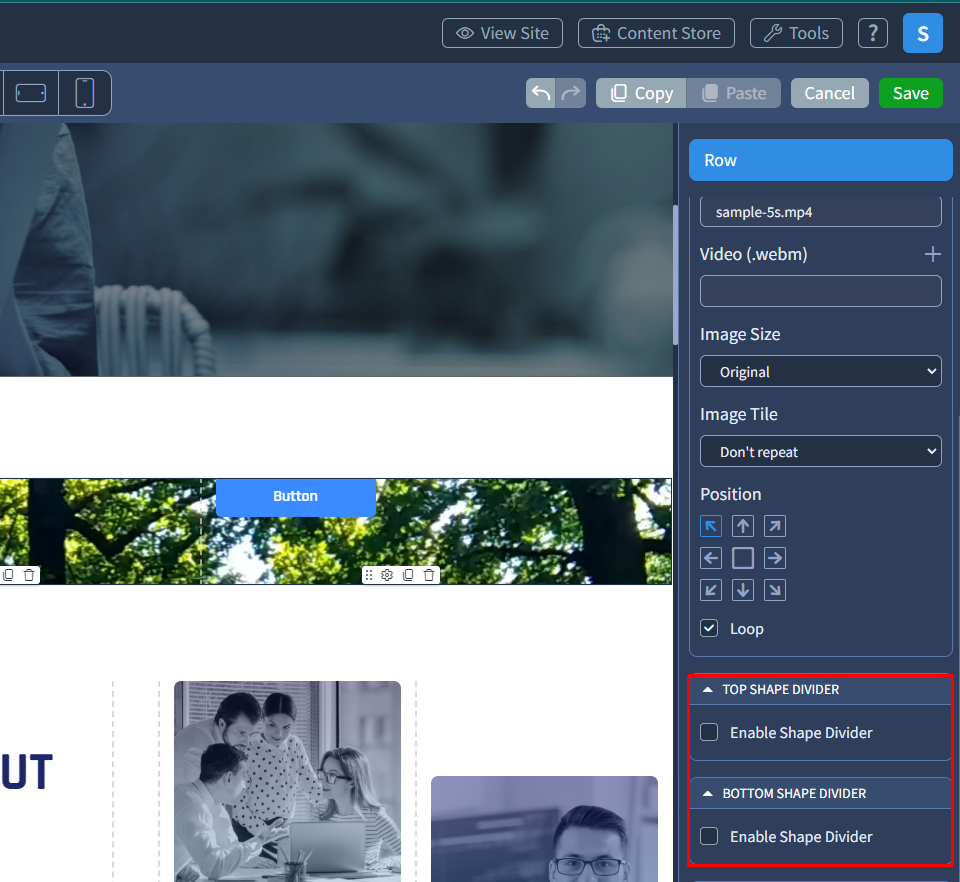Screen dimensions: 960x882
Task: Uncheck the Loop video checkbox
Action: pyautogui.click(x=708, y=628)
